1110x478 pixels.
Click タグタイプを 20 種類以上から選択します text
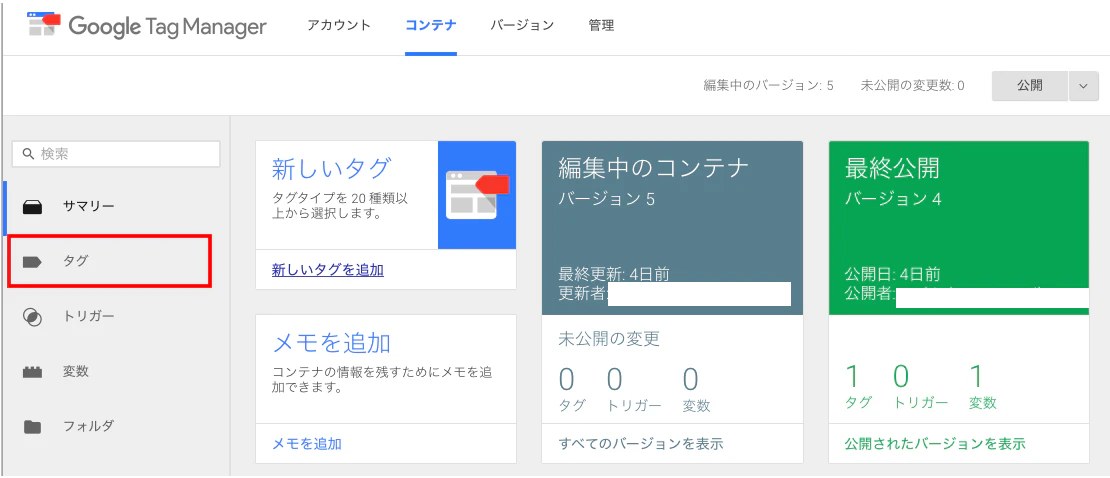point(341,205)
